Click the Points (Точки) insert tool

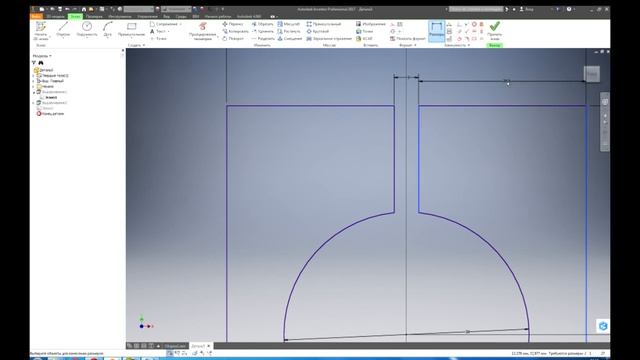[364, 31]
